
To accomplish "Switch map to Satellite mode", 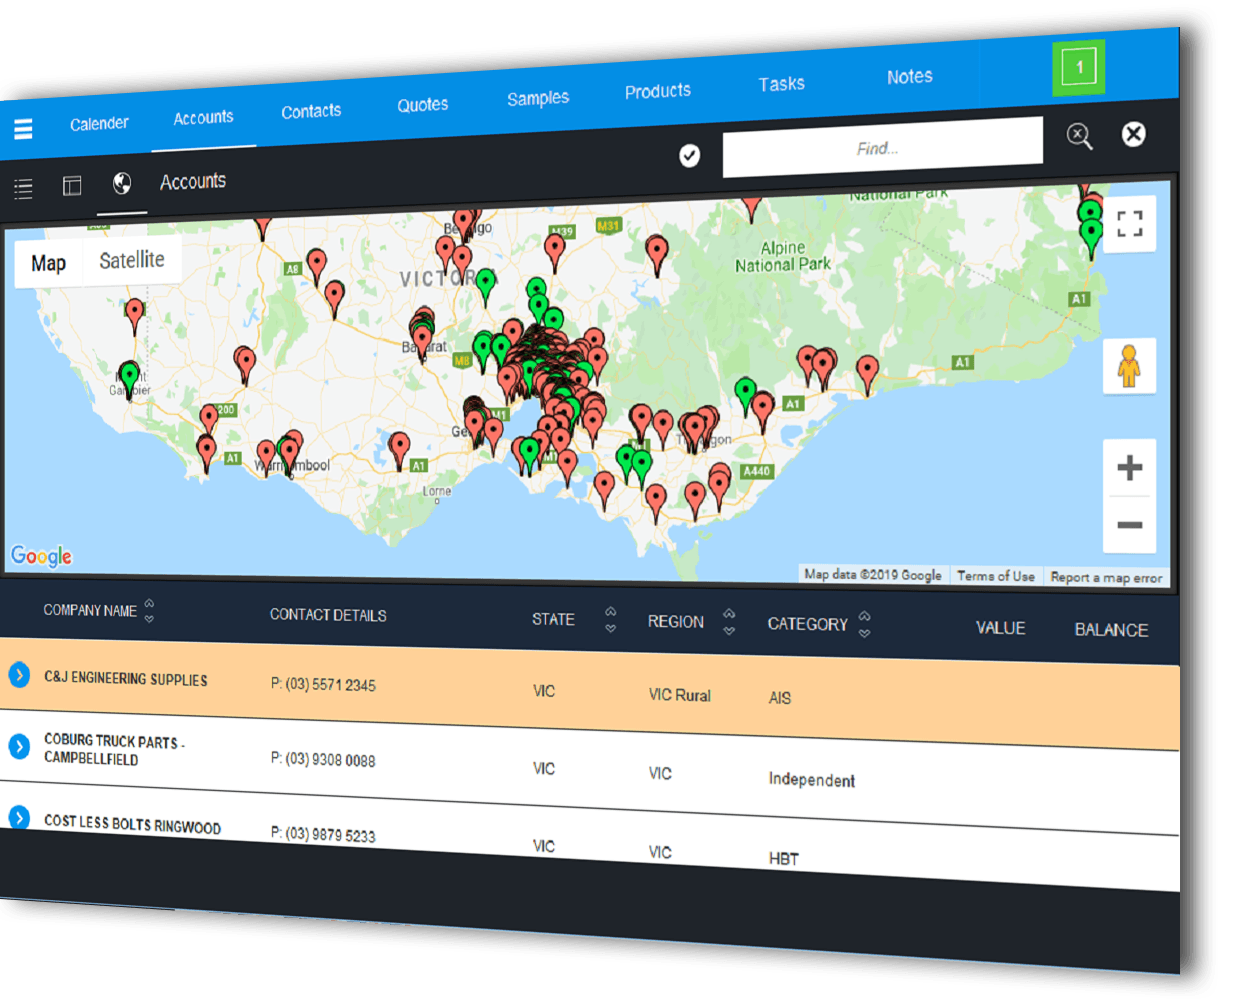I will point(132,260).
